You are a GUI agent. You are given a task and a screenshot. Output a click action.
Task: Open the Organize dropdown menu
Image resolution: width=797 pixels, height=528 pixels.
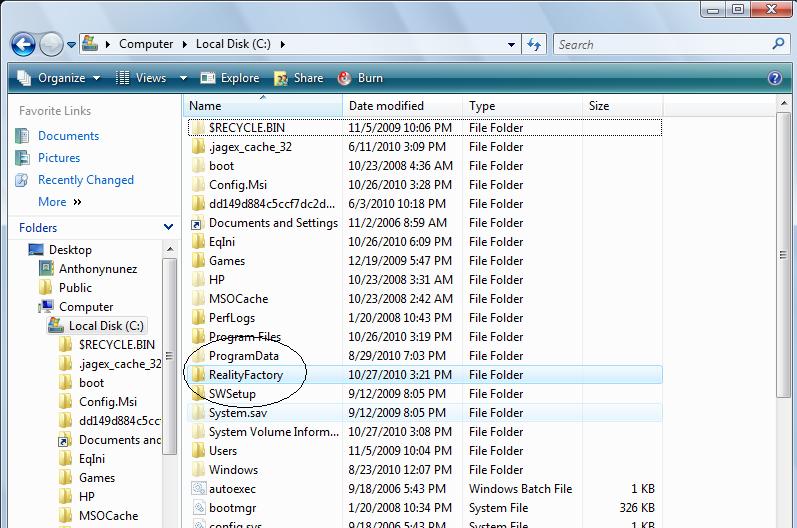tap(59, 78)
